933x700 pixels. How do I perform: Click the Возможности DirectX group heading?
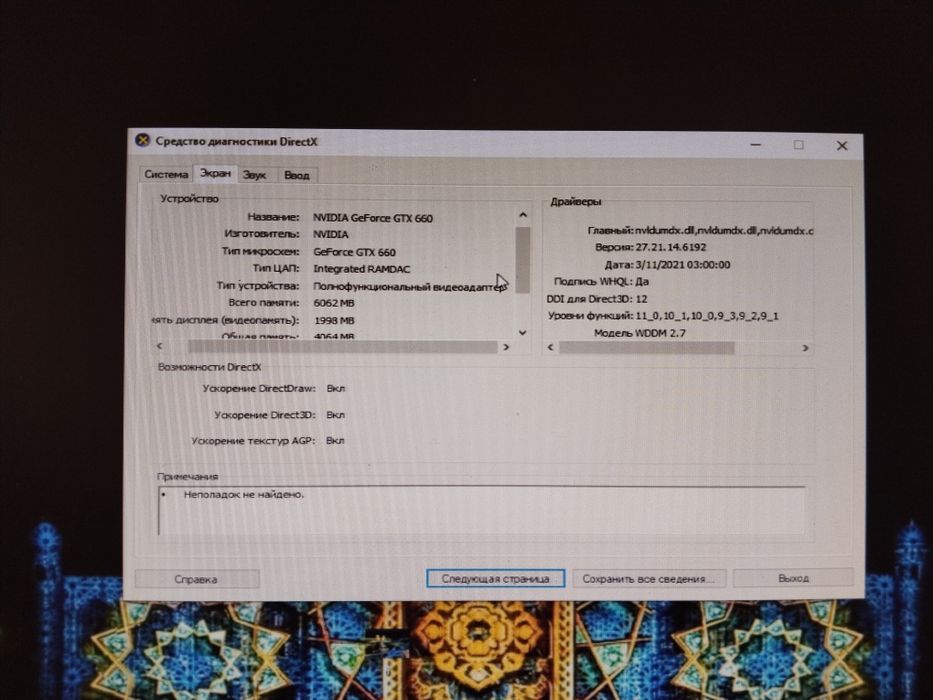pyautogui.click(x=209, y=367)
